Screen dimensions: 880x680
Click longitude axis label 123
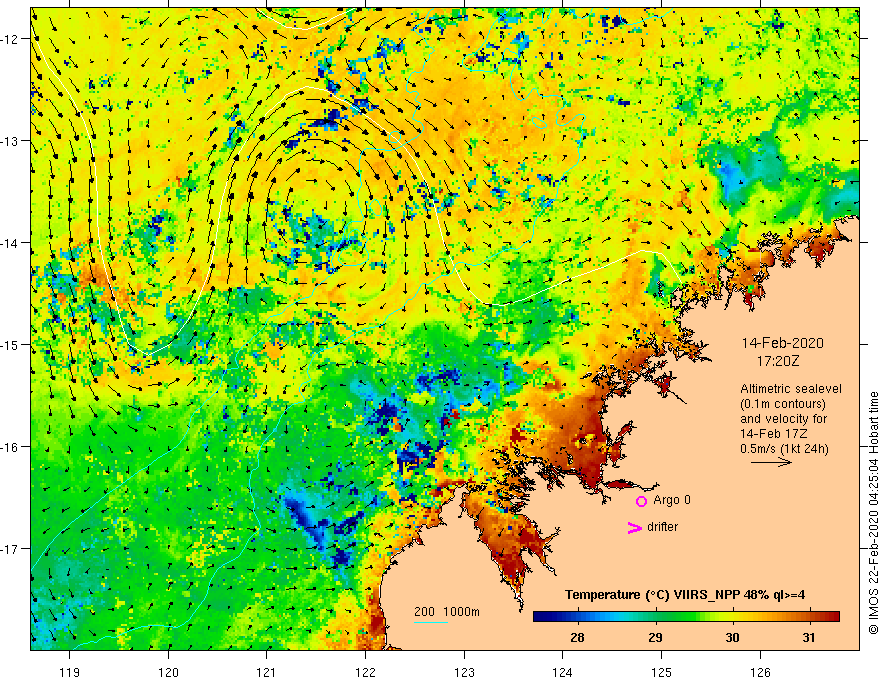(x=464, y=672)
